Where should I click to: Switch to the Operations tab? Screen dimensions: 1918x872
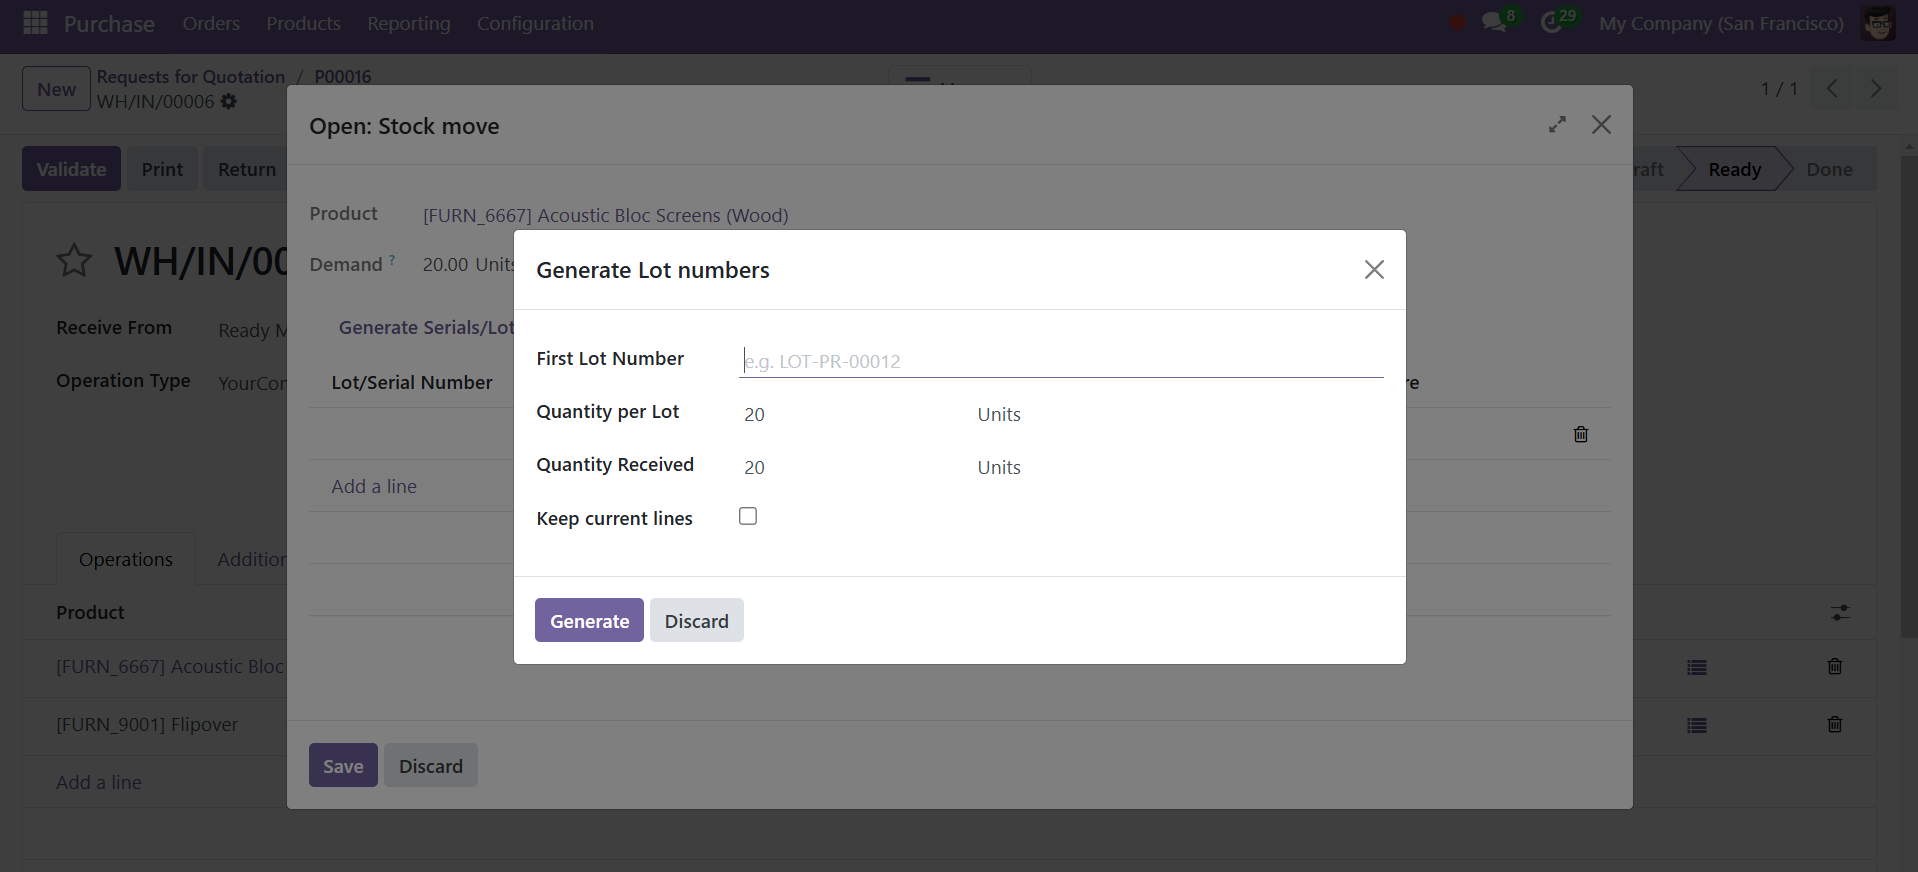pyautogui.click(x=126, y=559)
